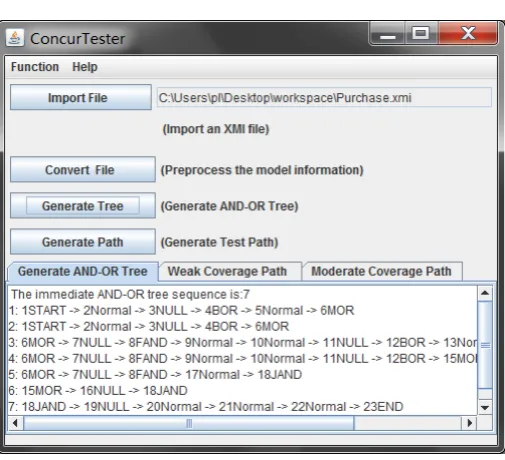
Task: Click the '(Generate Test Path)' label
Action: 219,242
